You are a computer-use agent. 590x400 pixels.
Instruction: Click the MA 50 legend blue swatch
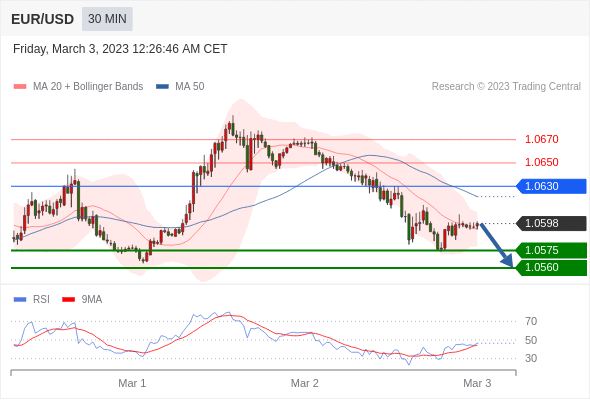point(162,87)
